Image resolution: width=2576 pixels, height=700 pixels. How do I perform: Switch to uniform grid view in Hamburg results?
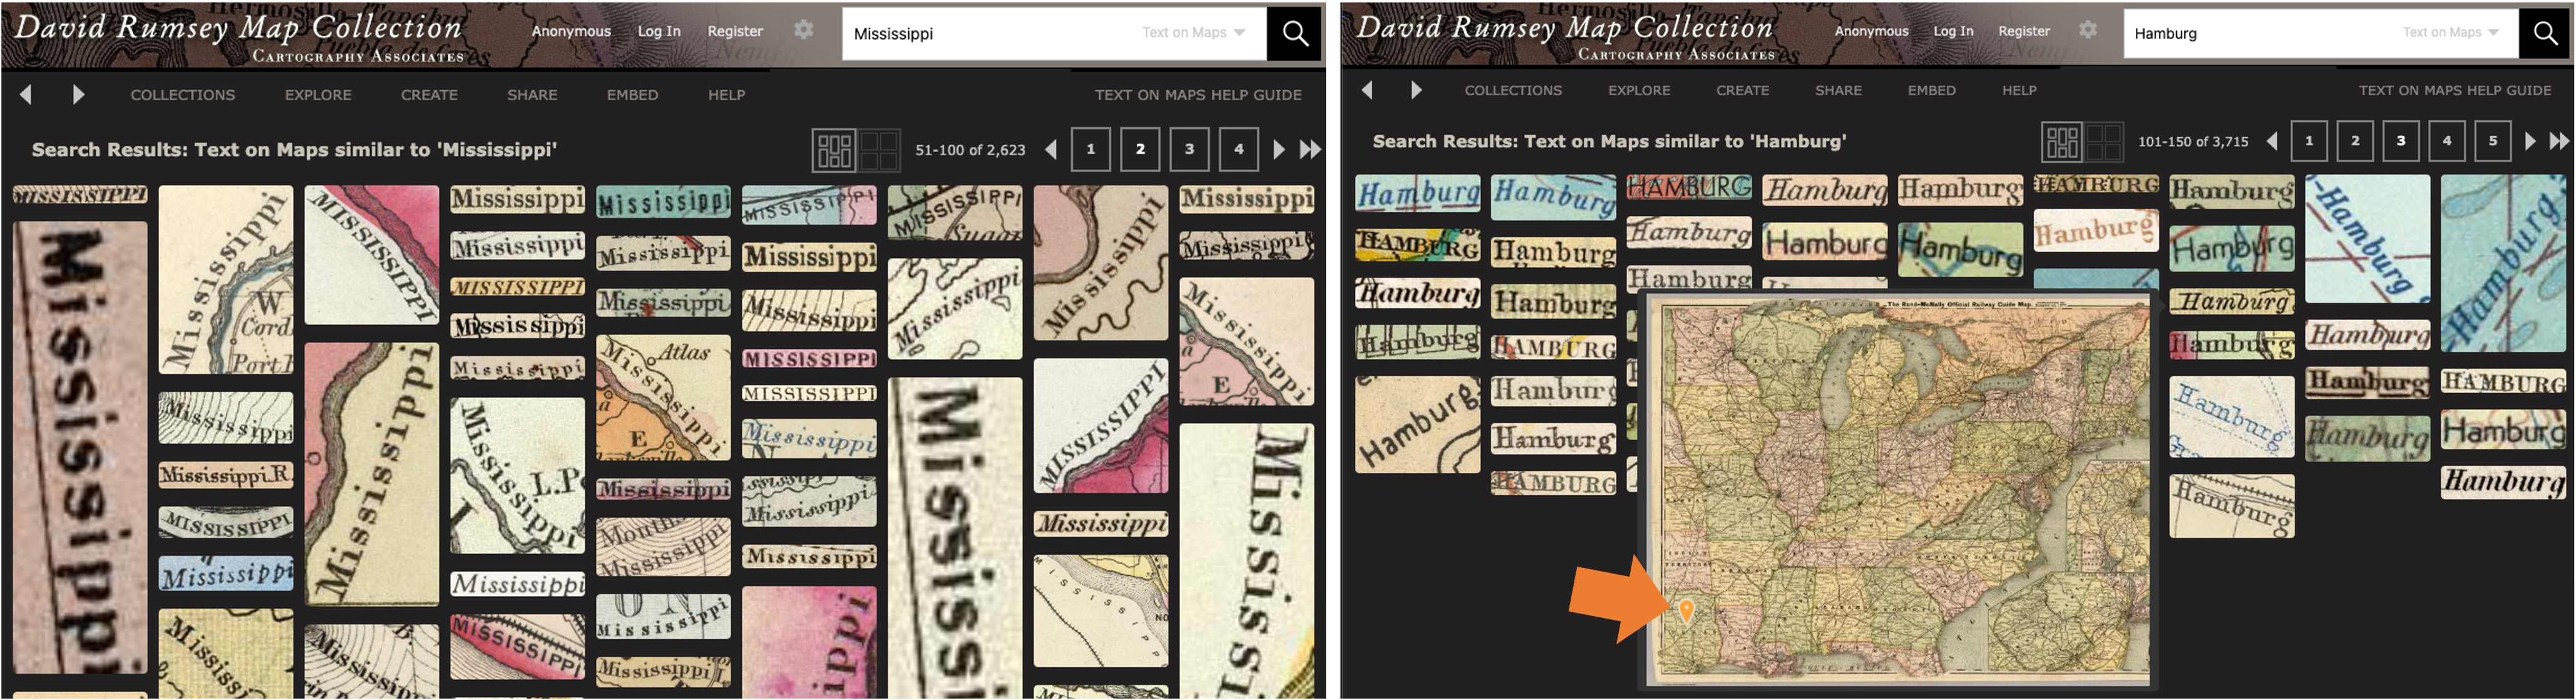click(2104, 142)
